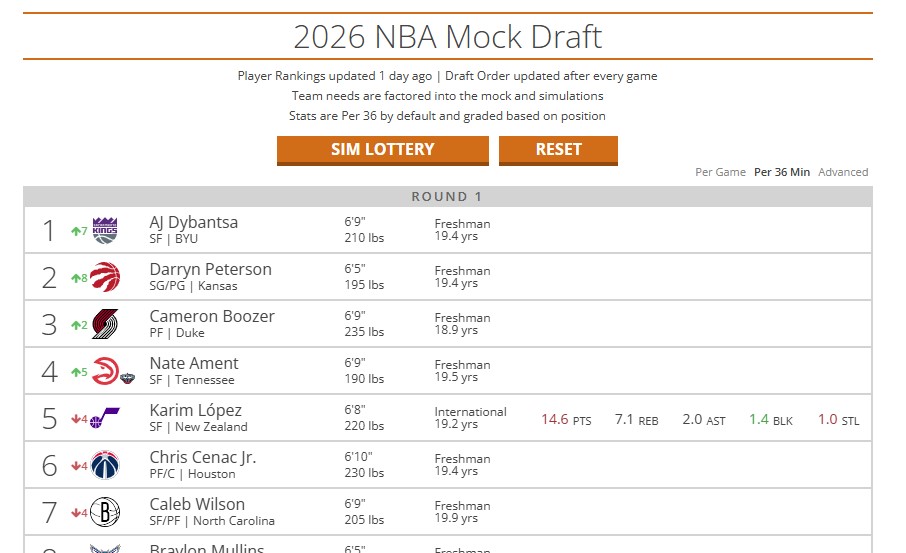Screen dimensions: 906x553
Task: Click the Brooklyn Nets logo at pick 7
Action: [105, 512]
